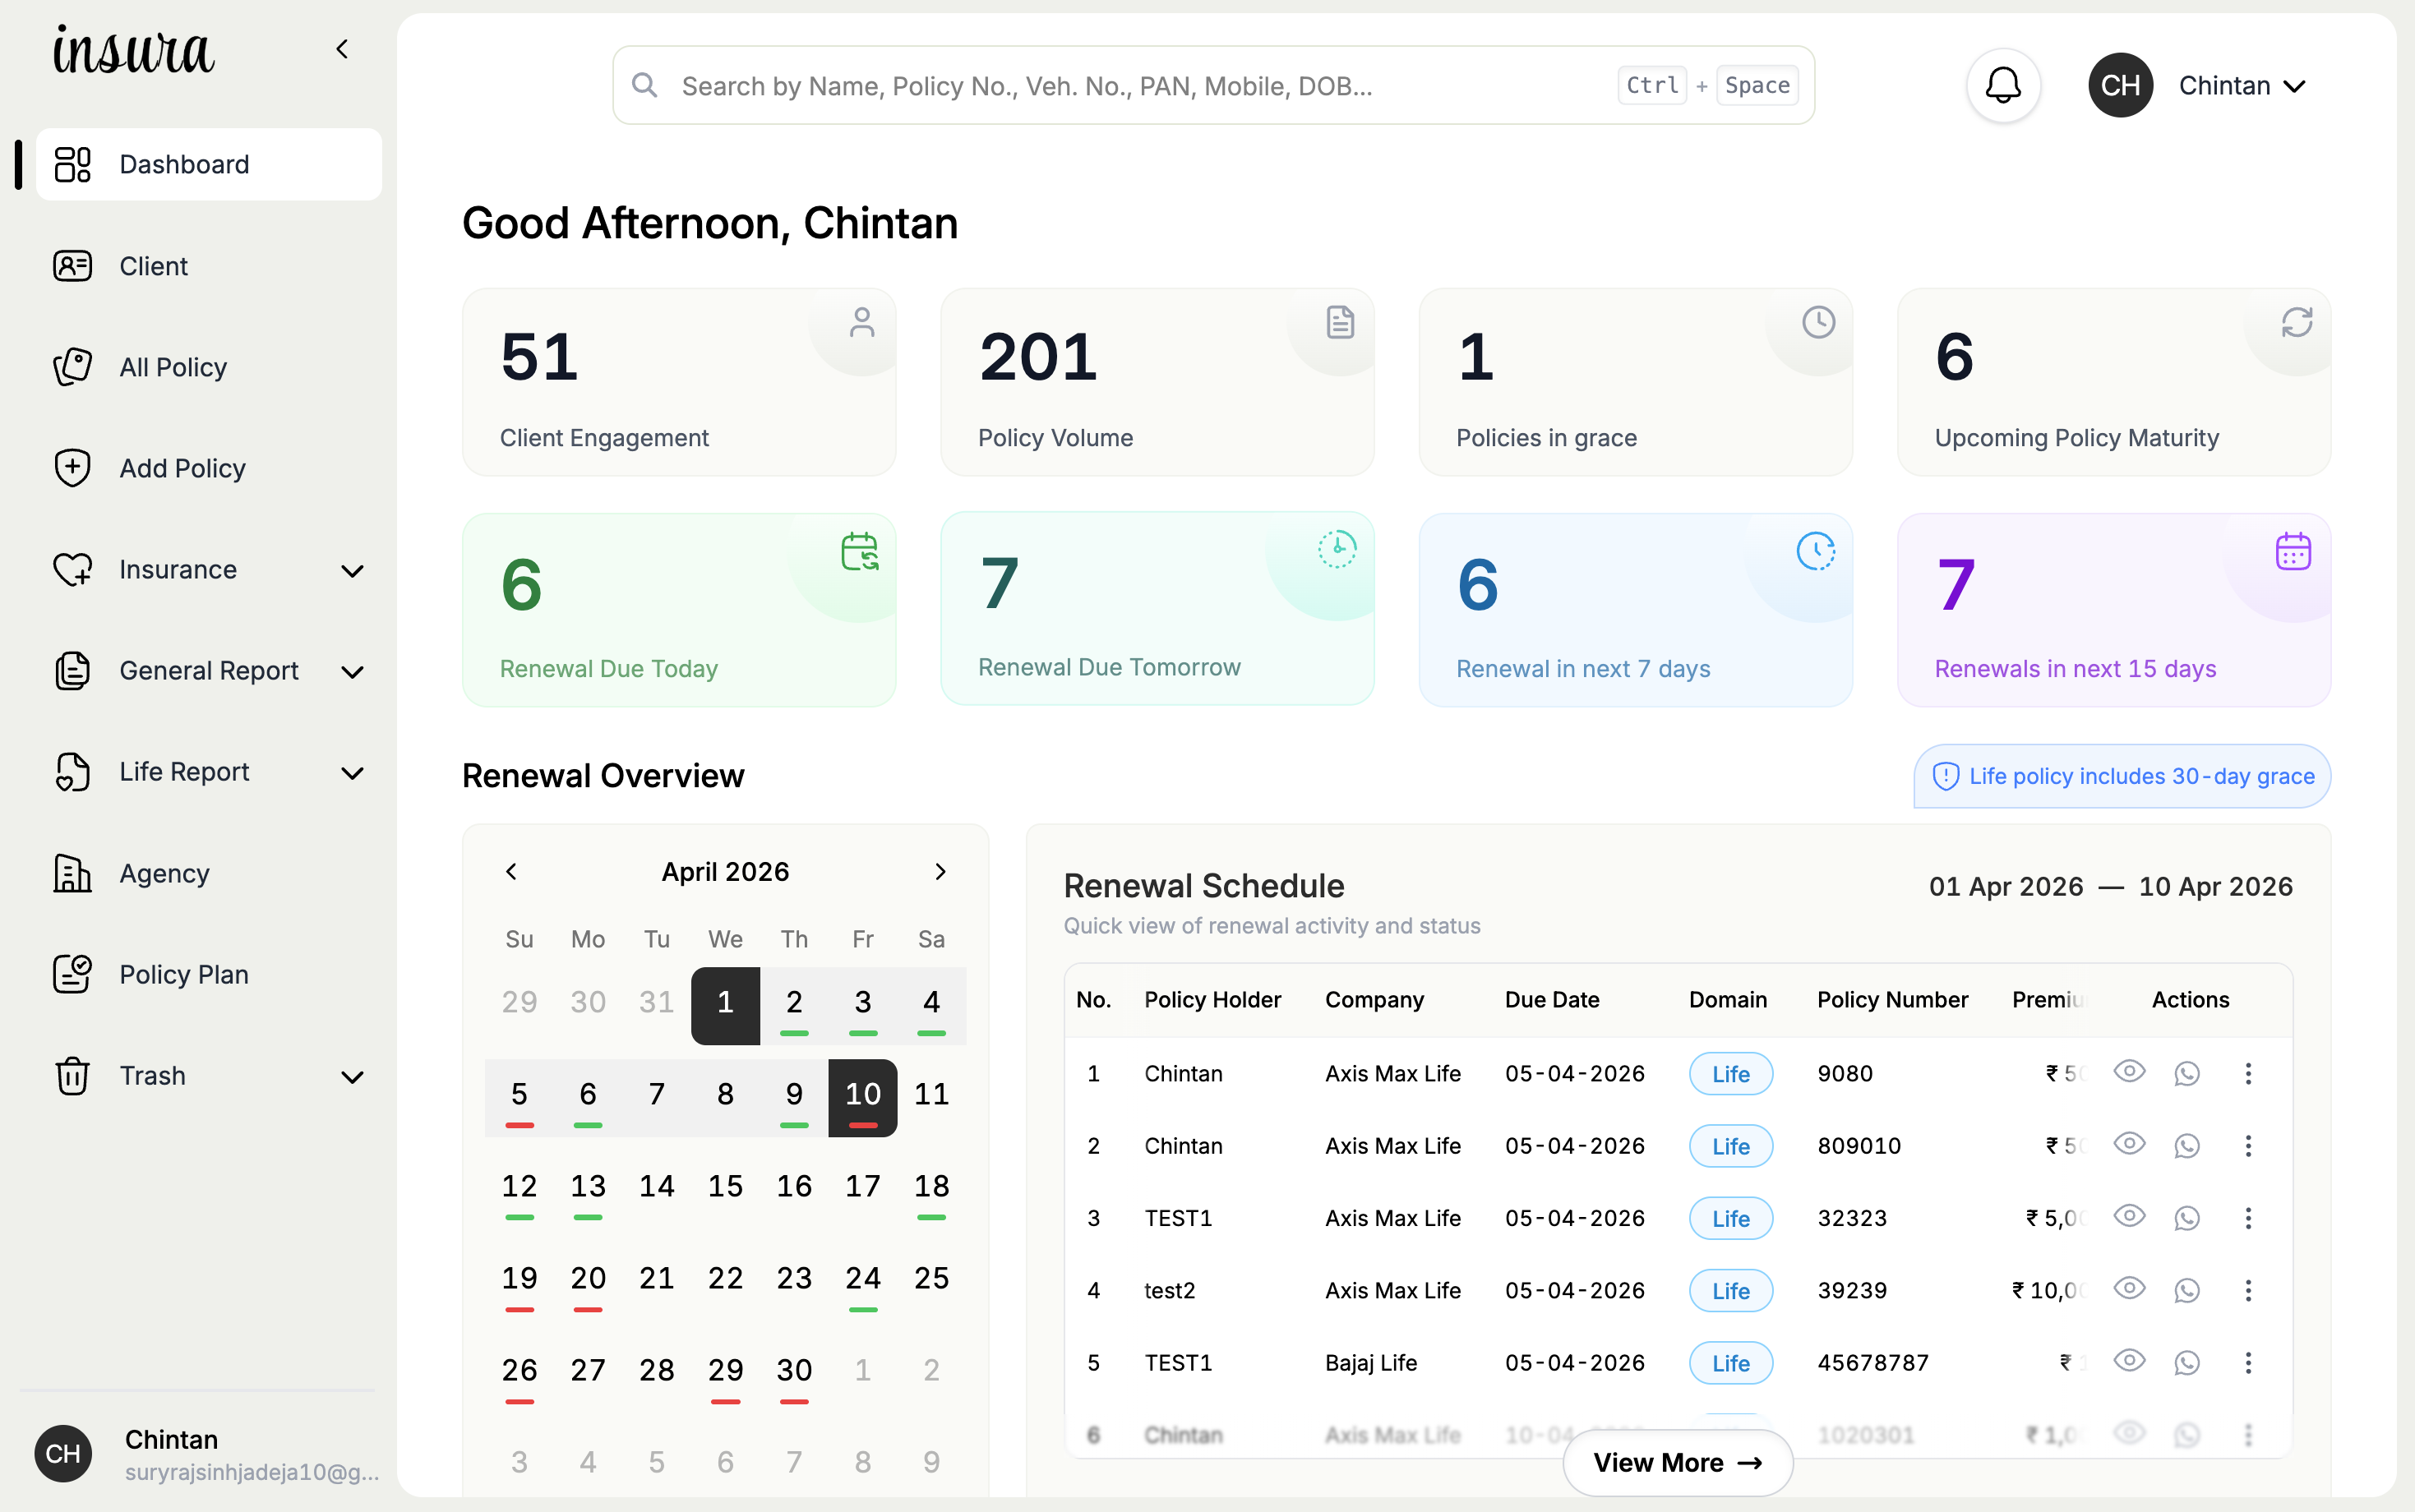Expand the Life Report submenu
Screen dimensions: 2415x1512
[x=351, y=772]
